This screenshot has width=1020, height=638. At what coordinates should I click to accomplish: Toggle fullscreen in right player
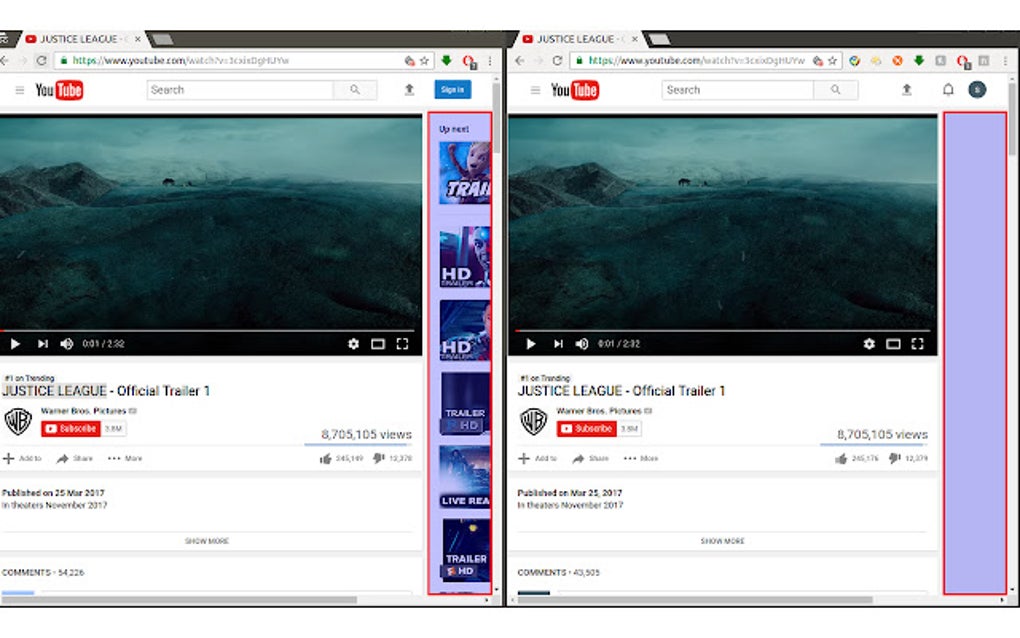[918, 344]
